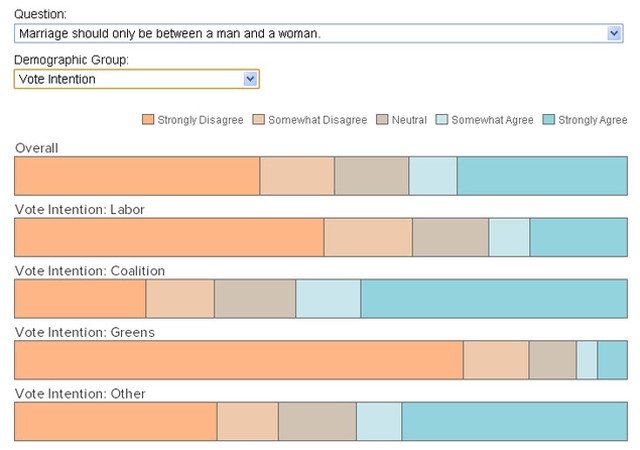
Task: Click Labor bar Somewhat Agree segment
Action: [x=509, y=237]
